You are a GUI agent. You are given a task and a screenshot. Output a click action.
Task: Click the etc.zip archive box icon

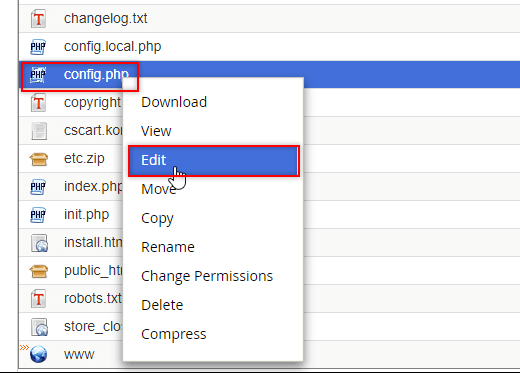[x=39, y=159]
